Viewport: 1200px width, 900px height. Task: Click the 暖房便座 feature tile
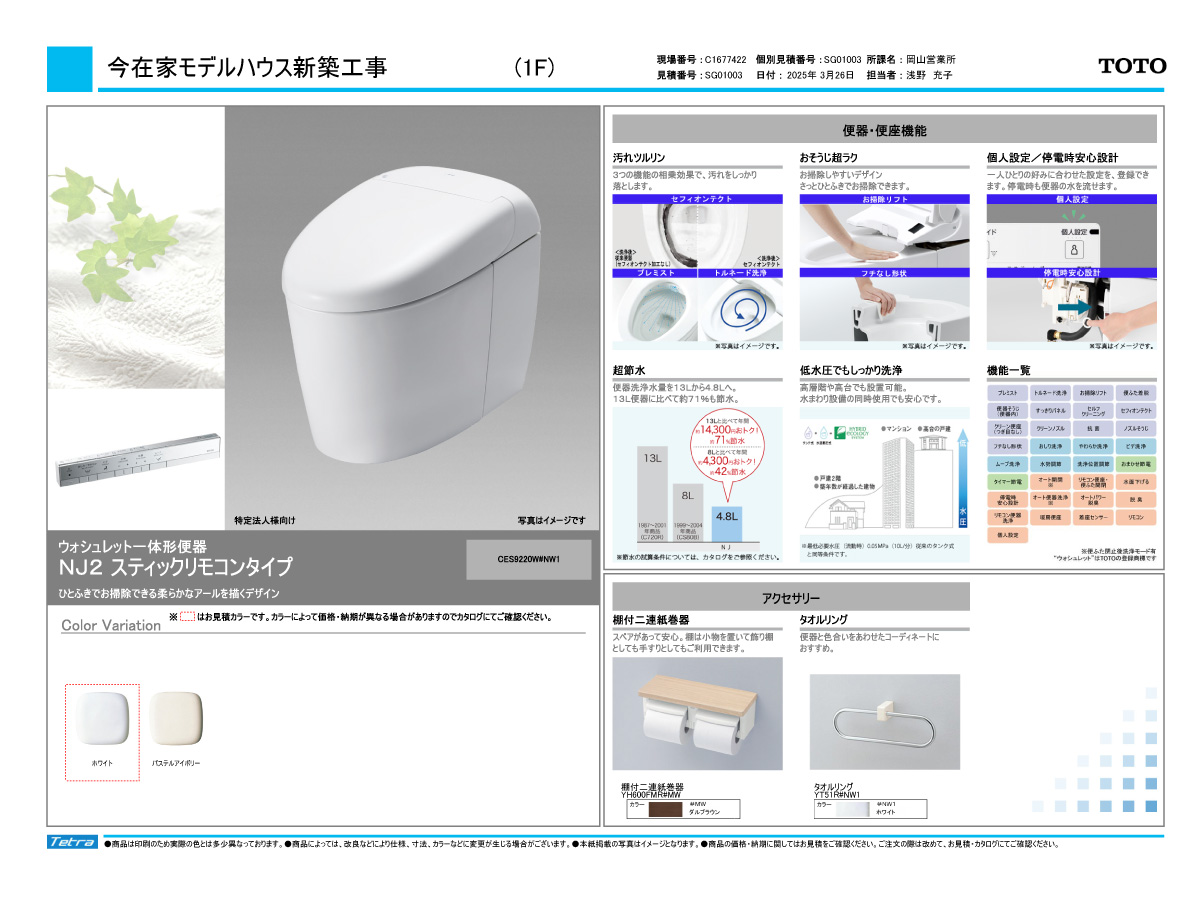click(x=1050, y=517)
